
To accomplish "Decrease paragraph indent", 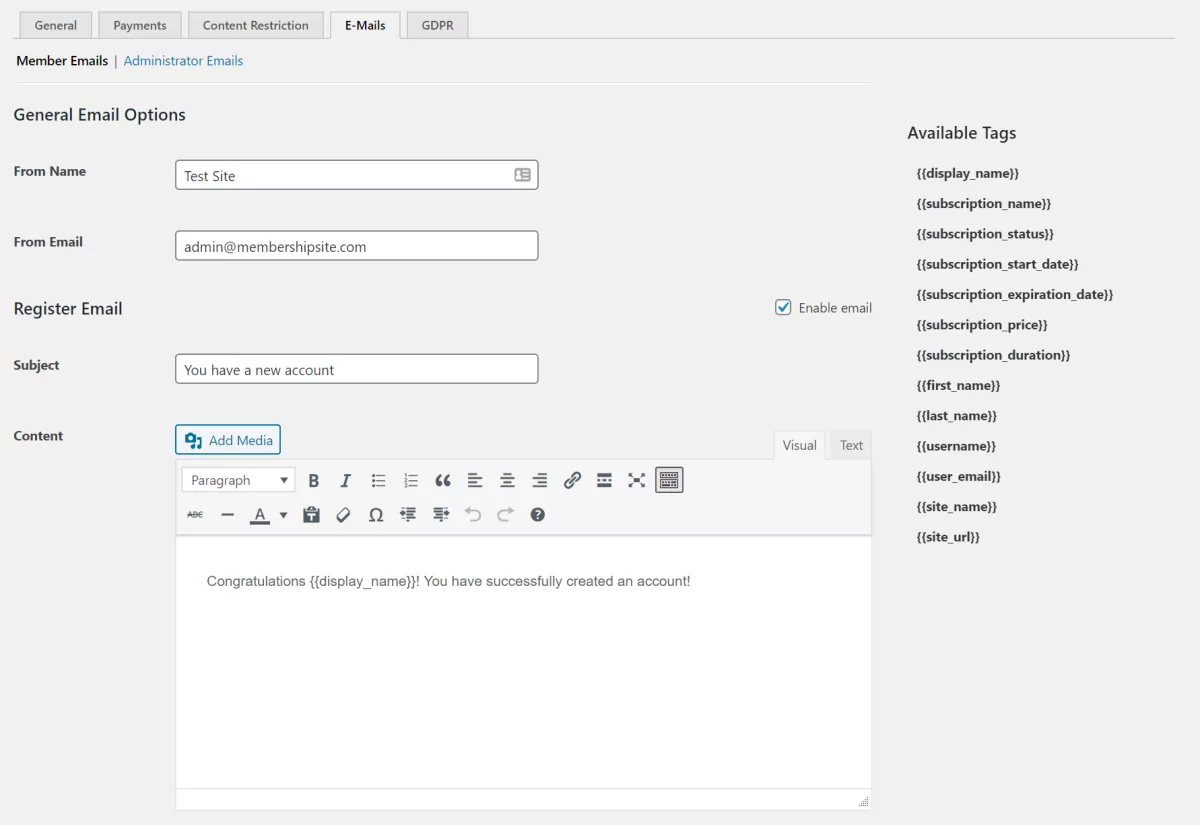I will coord(408,515).
